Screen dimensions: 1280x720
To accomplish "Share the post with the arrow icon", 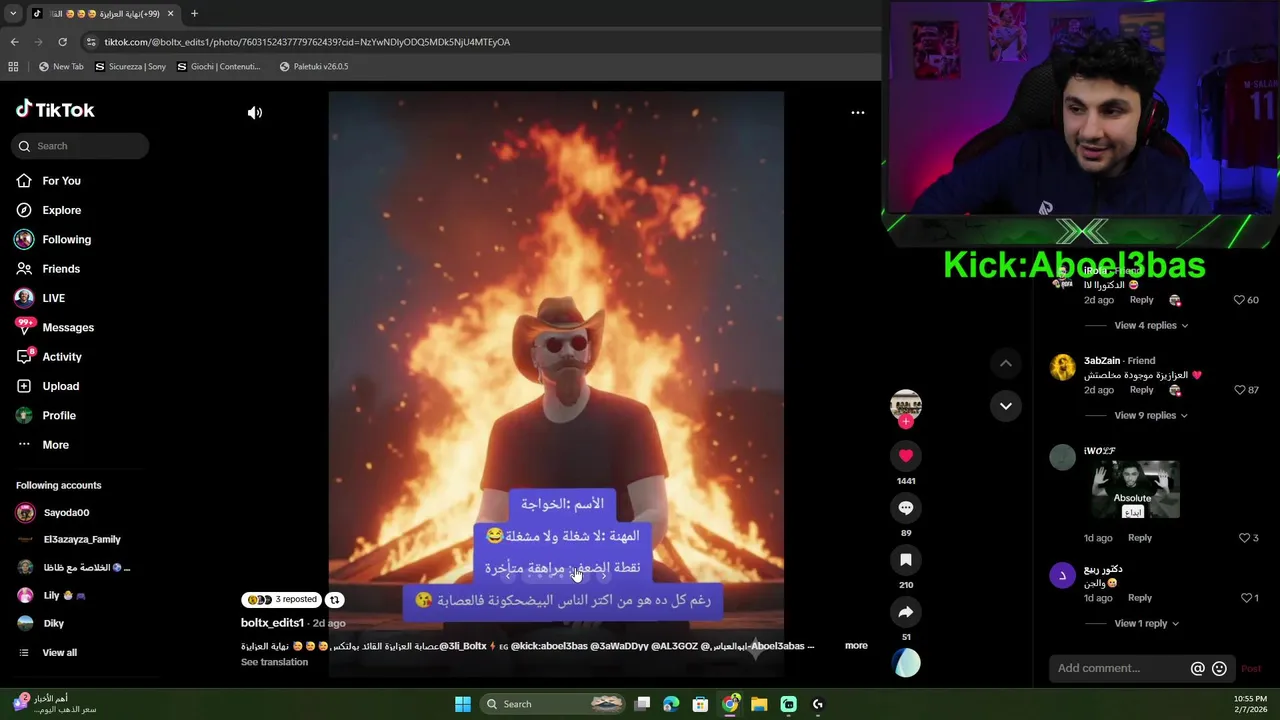I will point(906,612).
